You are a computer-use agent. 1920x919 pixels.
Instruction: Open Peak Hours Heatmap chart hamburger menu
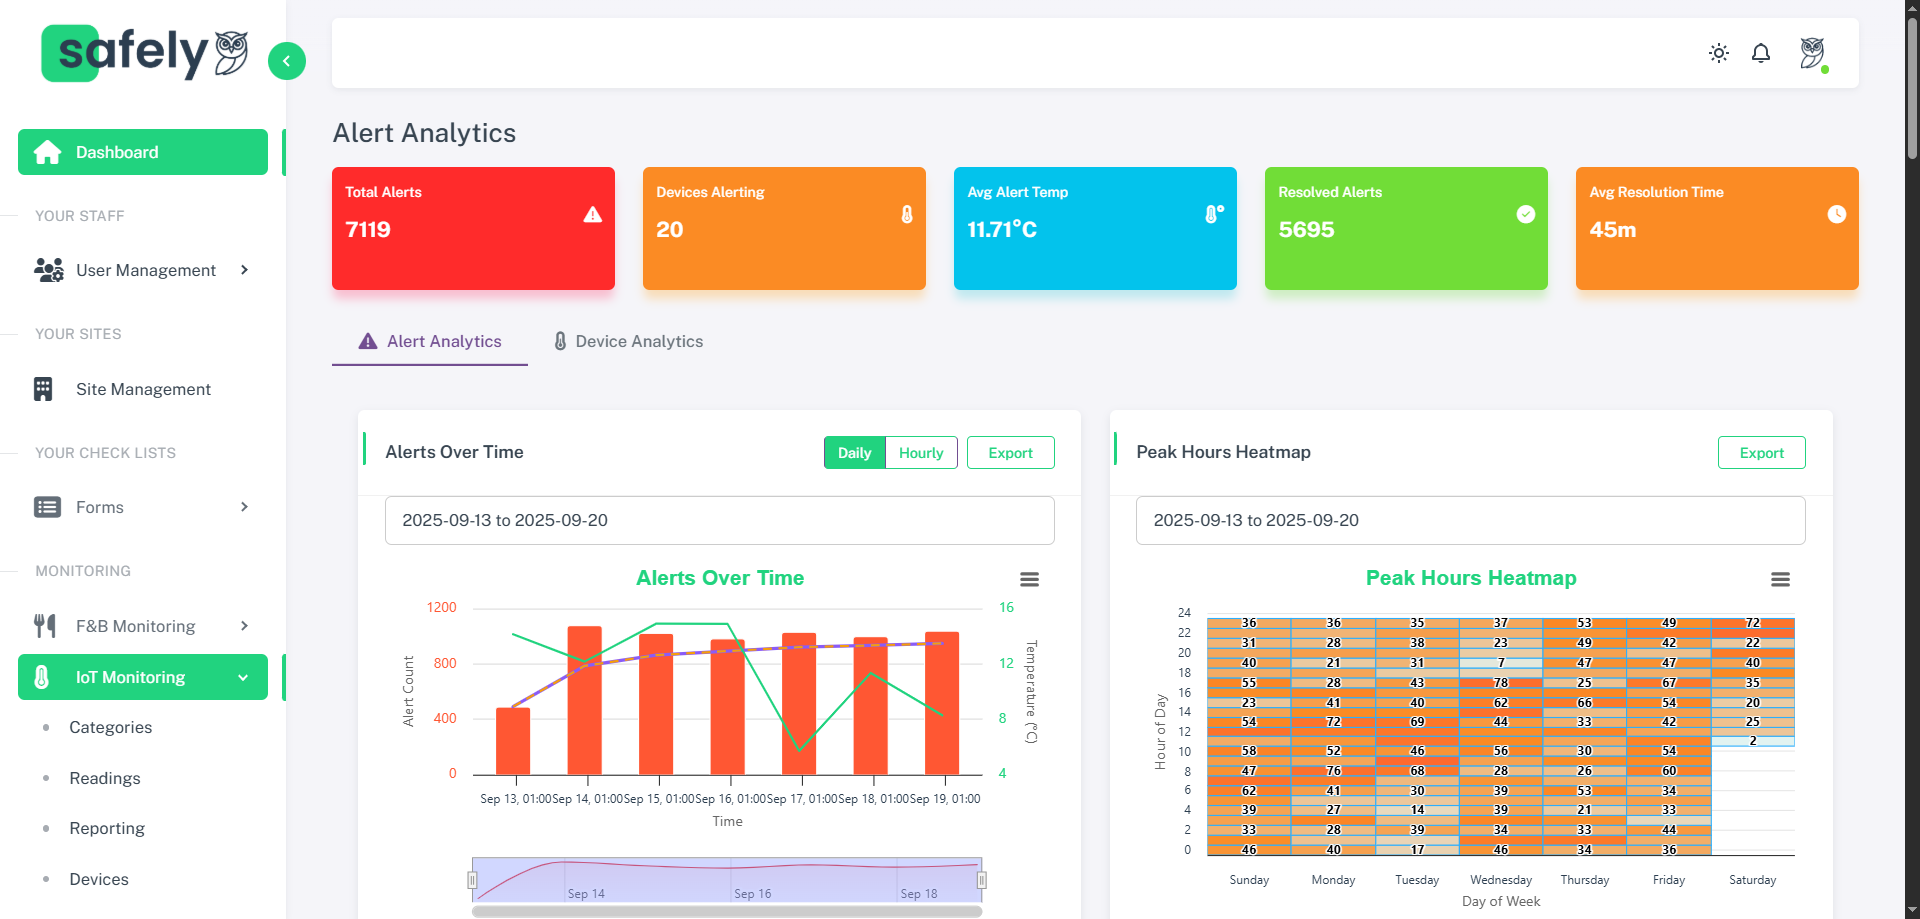(x=1780, y=580)
